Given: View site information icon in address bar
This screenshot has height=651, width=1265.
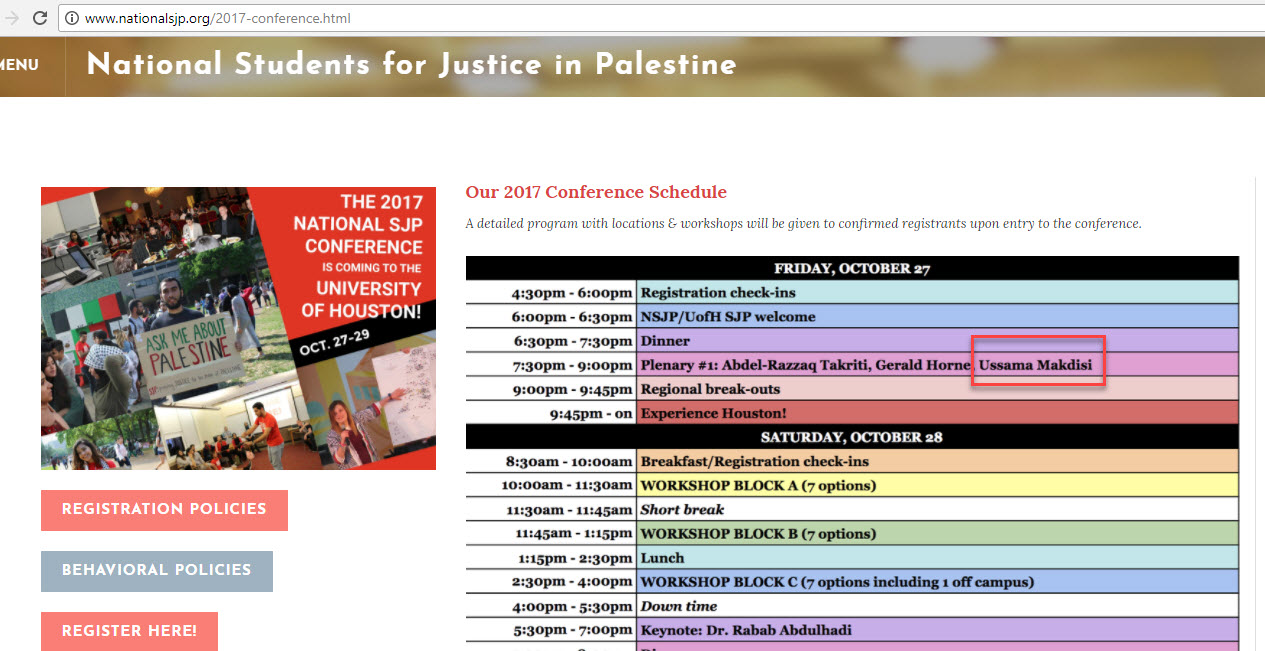Looking at the screenshot, I should [71, 18].
